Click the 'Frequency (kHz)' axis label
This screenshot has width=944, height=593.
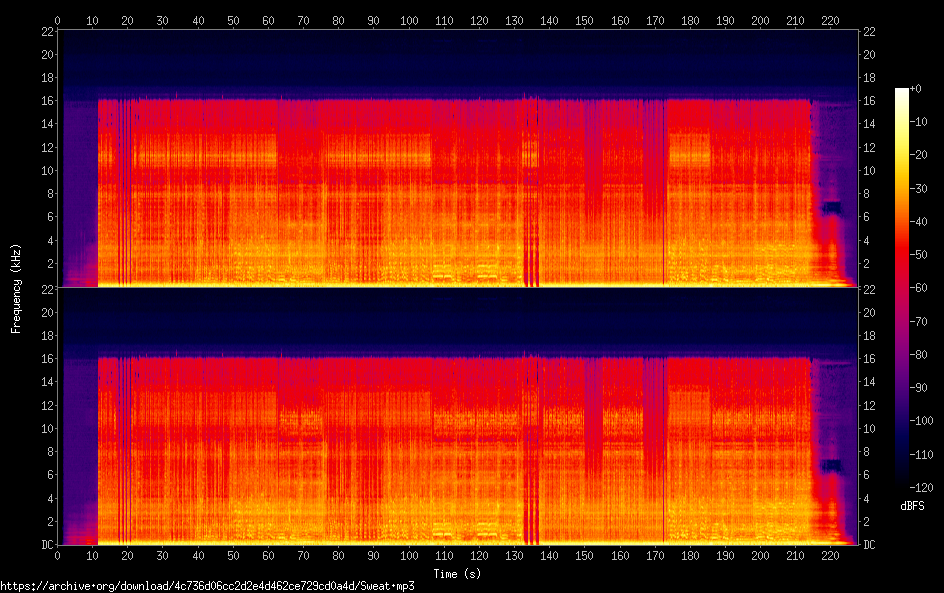16,288
